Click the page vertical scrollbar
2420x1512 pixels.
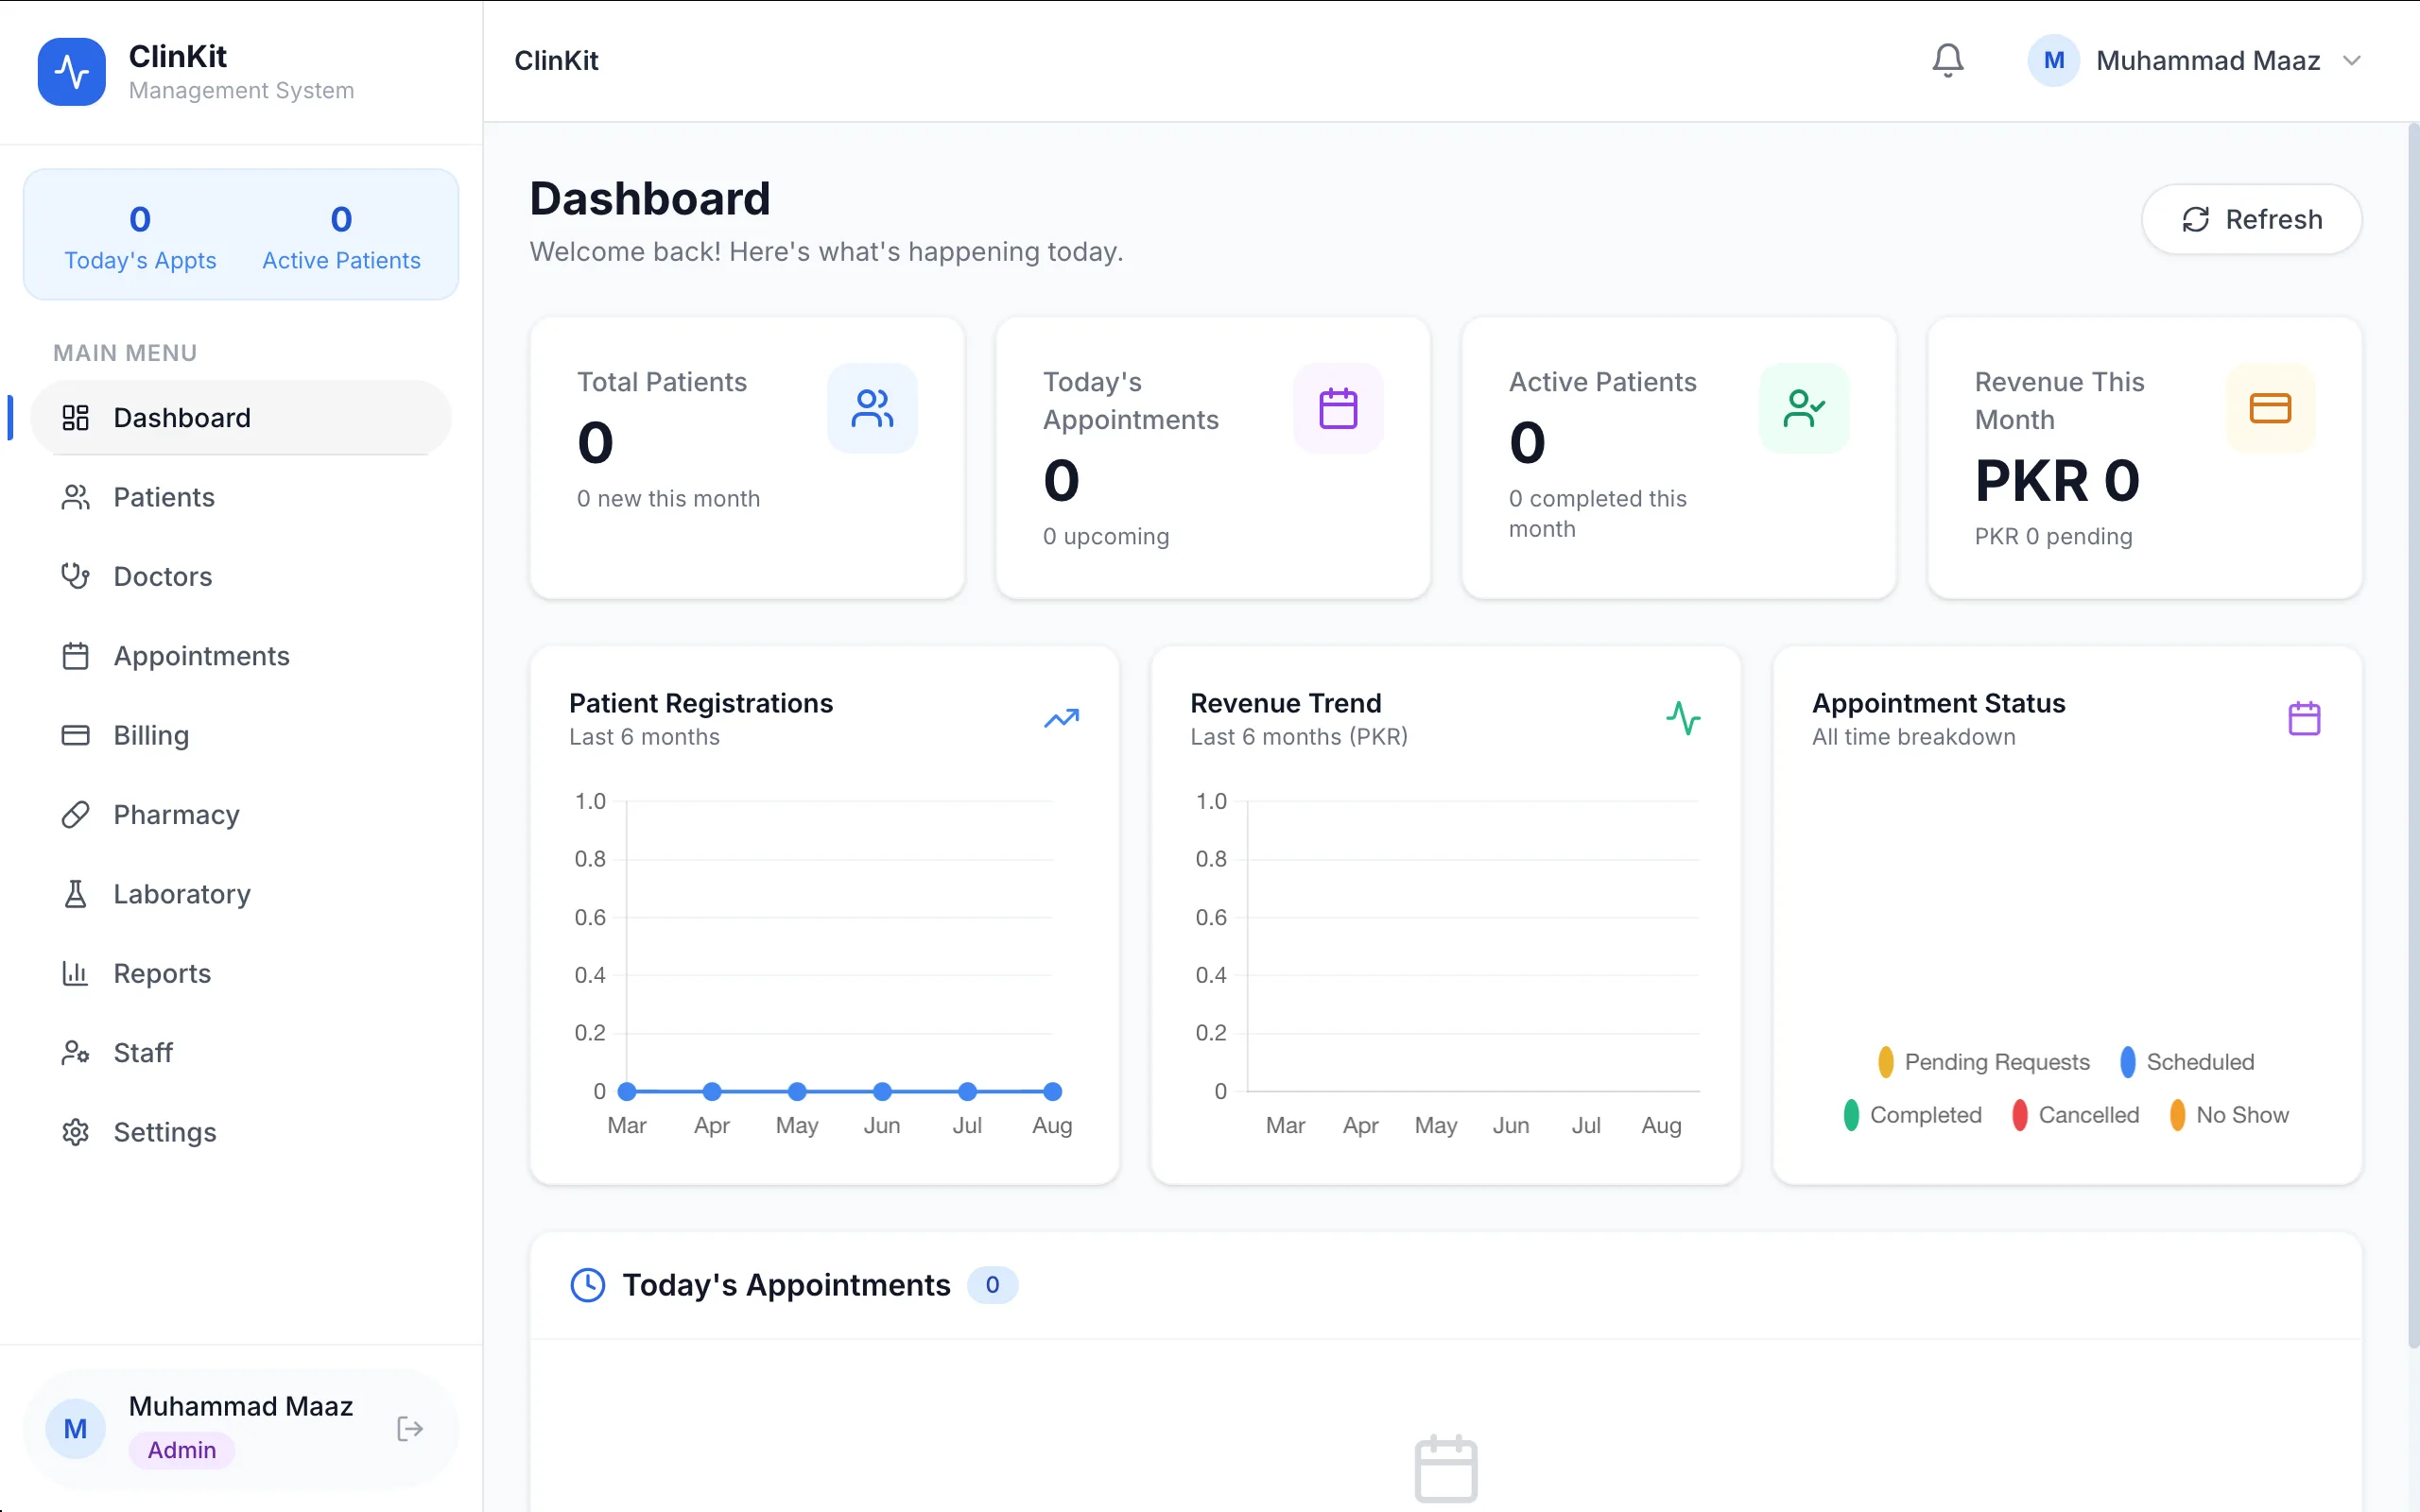pyautogui.click(x=2413, y=735)
